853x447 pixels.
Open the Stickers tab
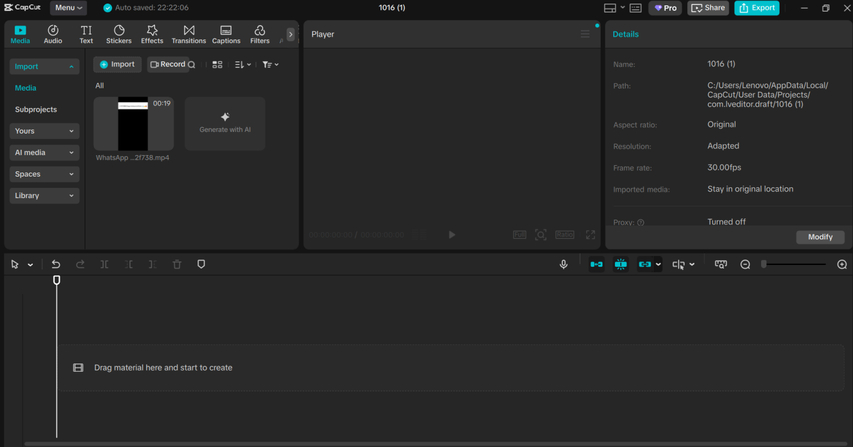coord(119,34)
